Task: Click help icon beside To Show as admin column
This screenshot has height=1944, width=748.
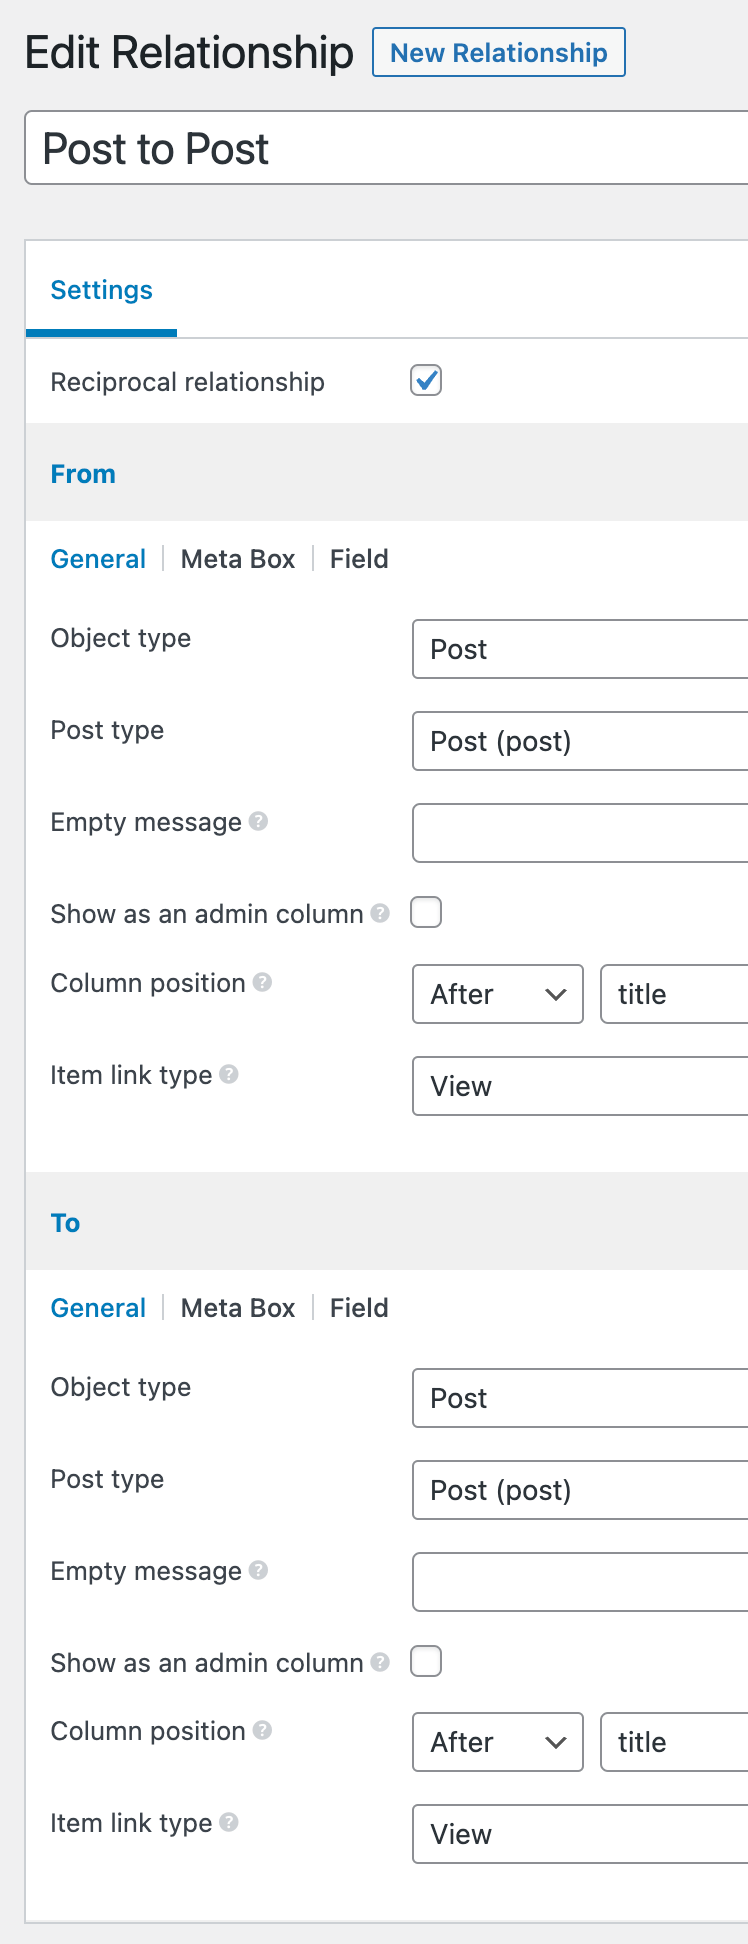Action: [x=380, y=1662]
